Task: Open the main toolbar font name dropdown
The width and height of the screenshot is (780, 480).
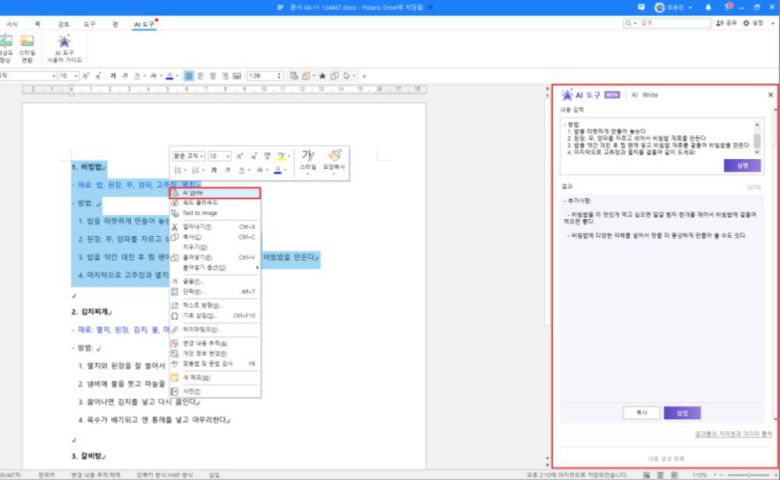Action: [53, 76]
